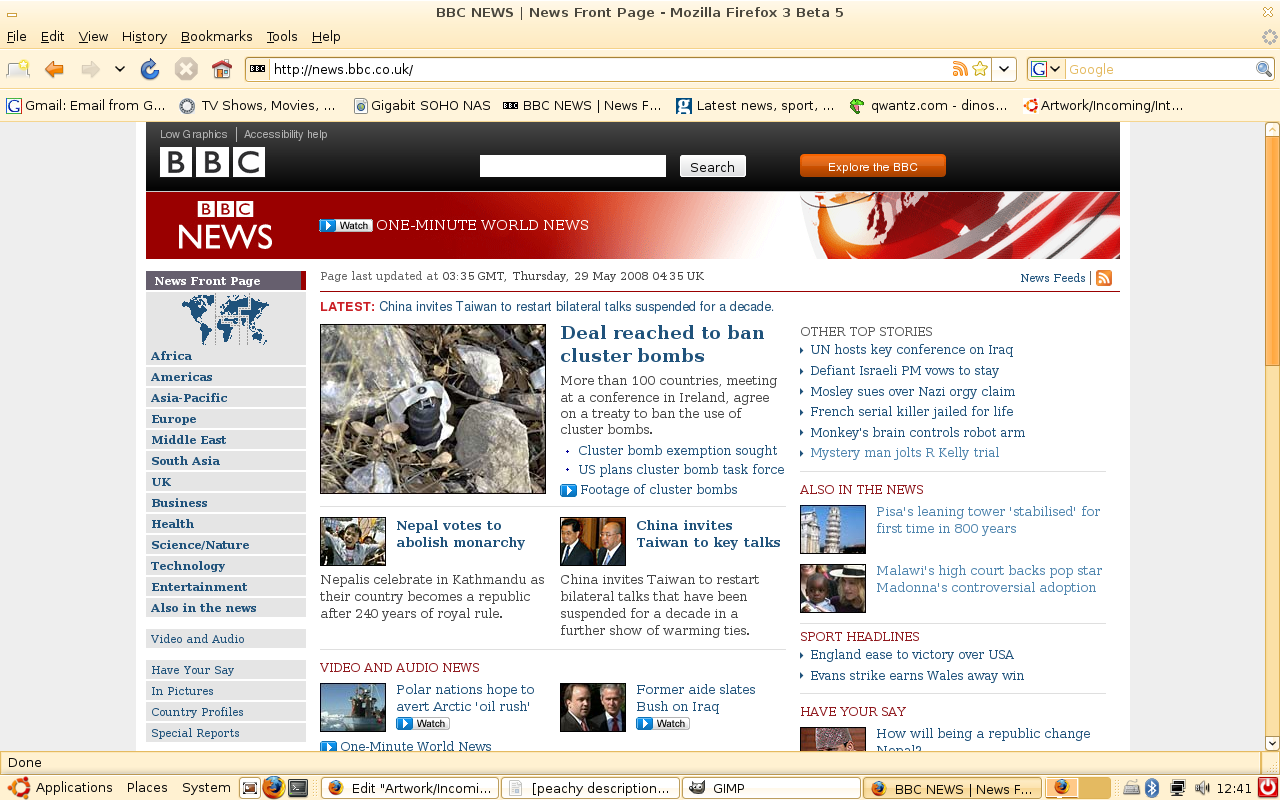1280x800 pixels.
Task: Click the volume speaker tray icon
Action: 1202,787
